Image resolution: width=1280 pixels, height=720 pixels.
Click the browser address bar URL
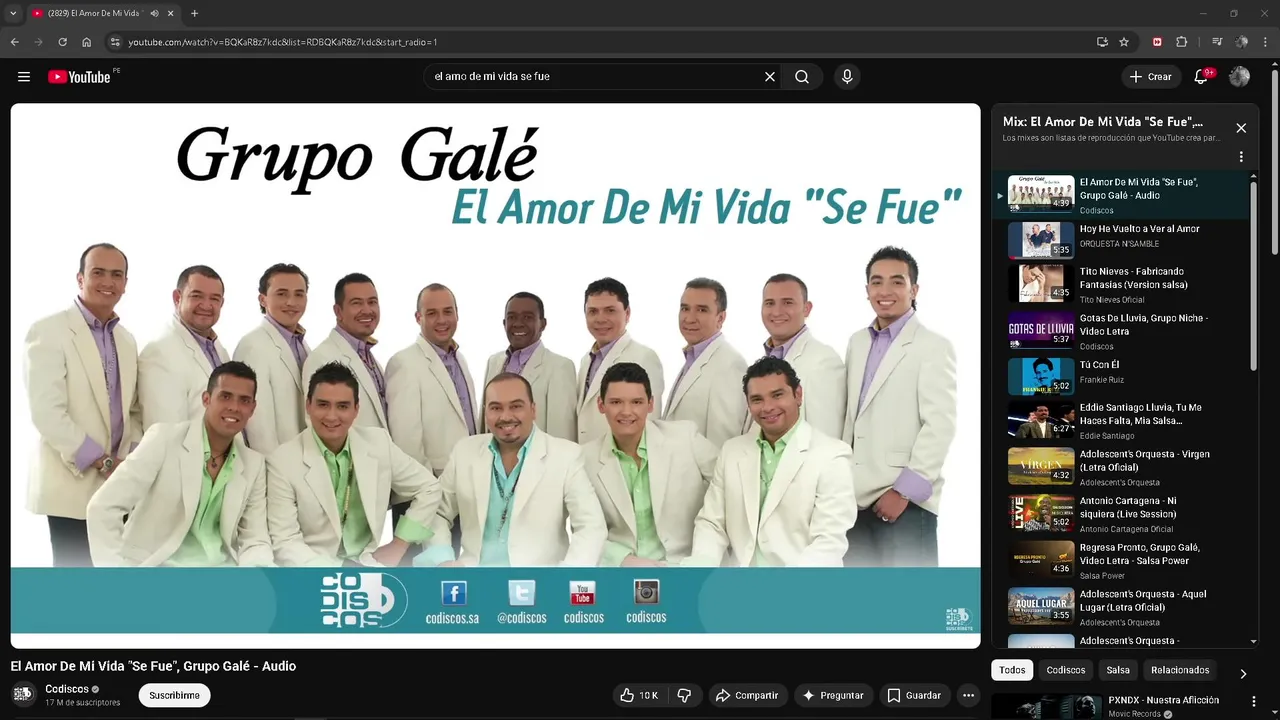pos(283,42)
